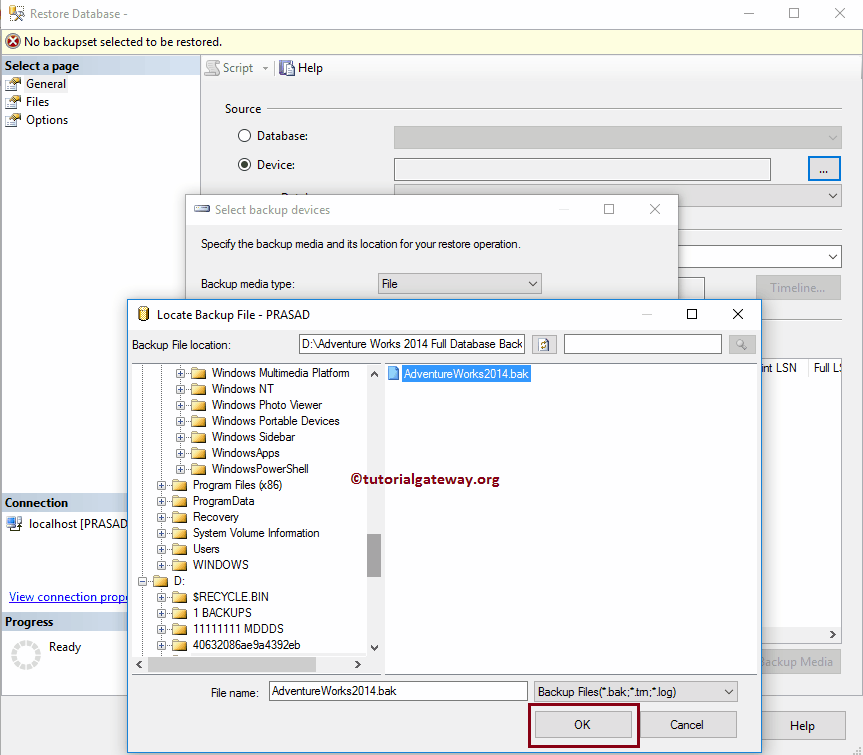Screen dimensions: 863x755
Task: Expand the Users folder node
Action: pos(163,548)
